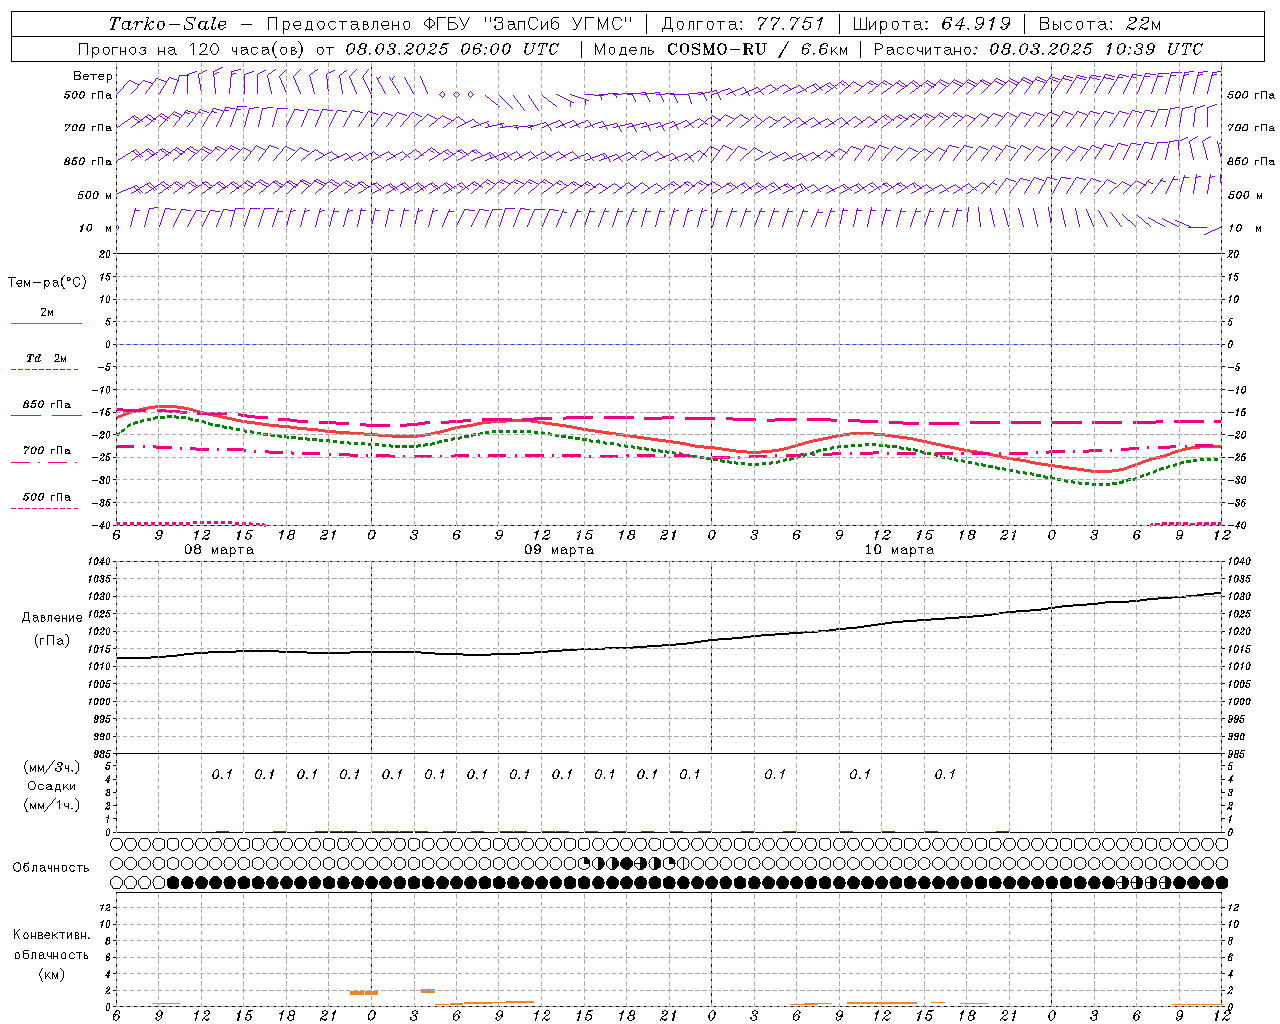Click the computed timestamp Рассчитано: 08.03.2025 10:39 UTC
Image resolution: width=1280 pixels, height=1024 pixels.
[1038, 49]
